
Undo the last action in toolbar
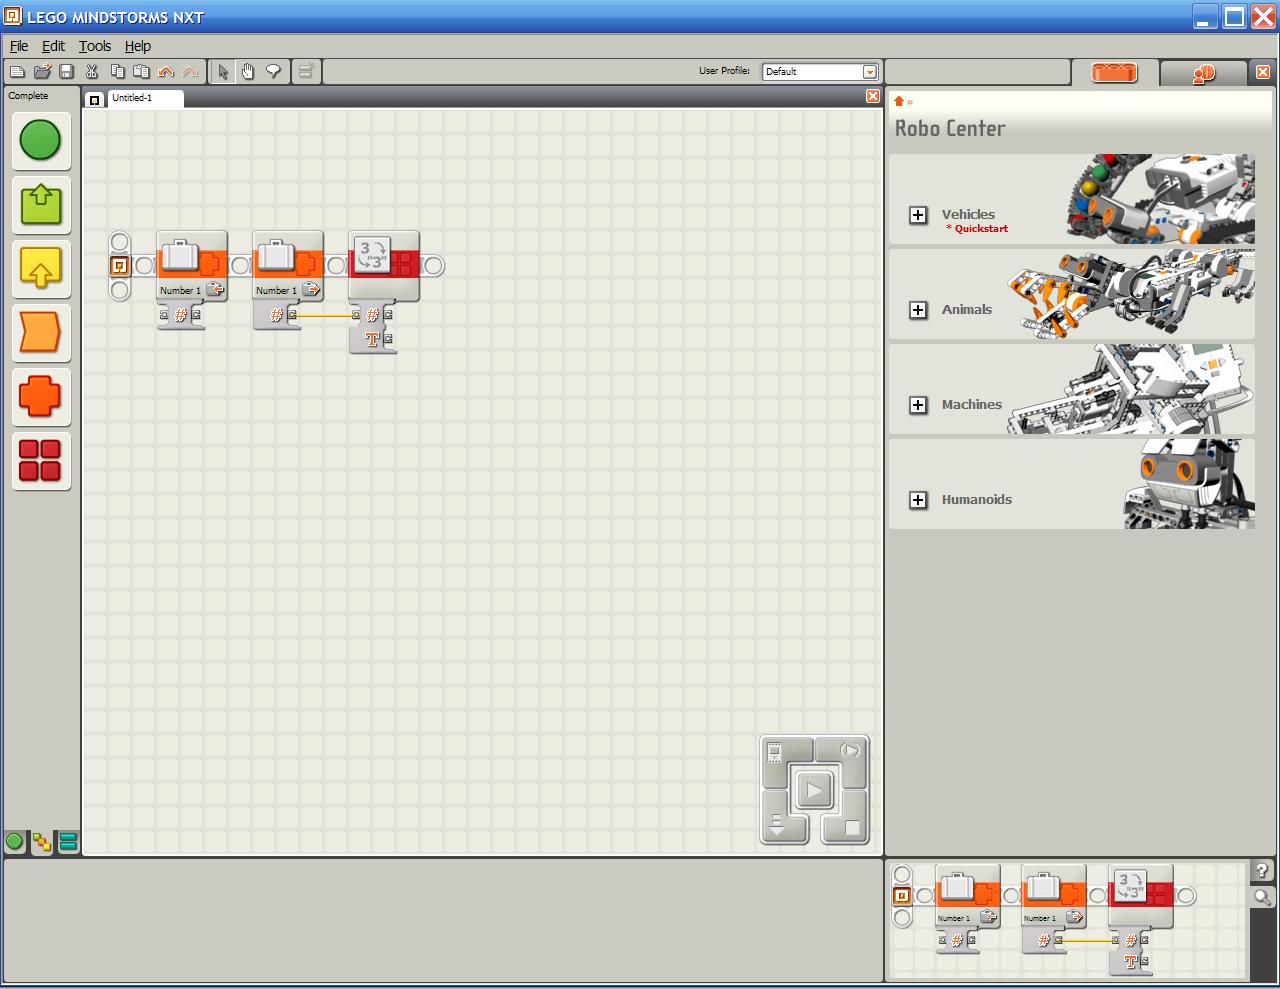click(x=166, y=71)
